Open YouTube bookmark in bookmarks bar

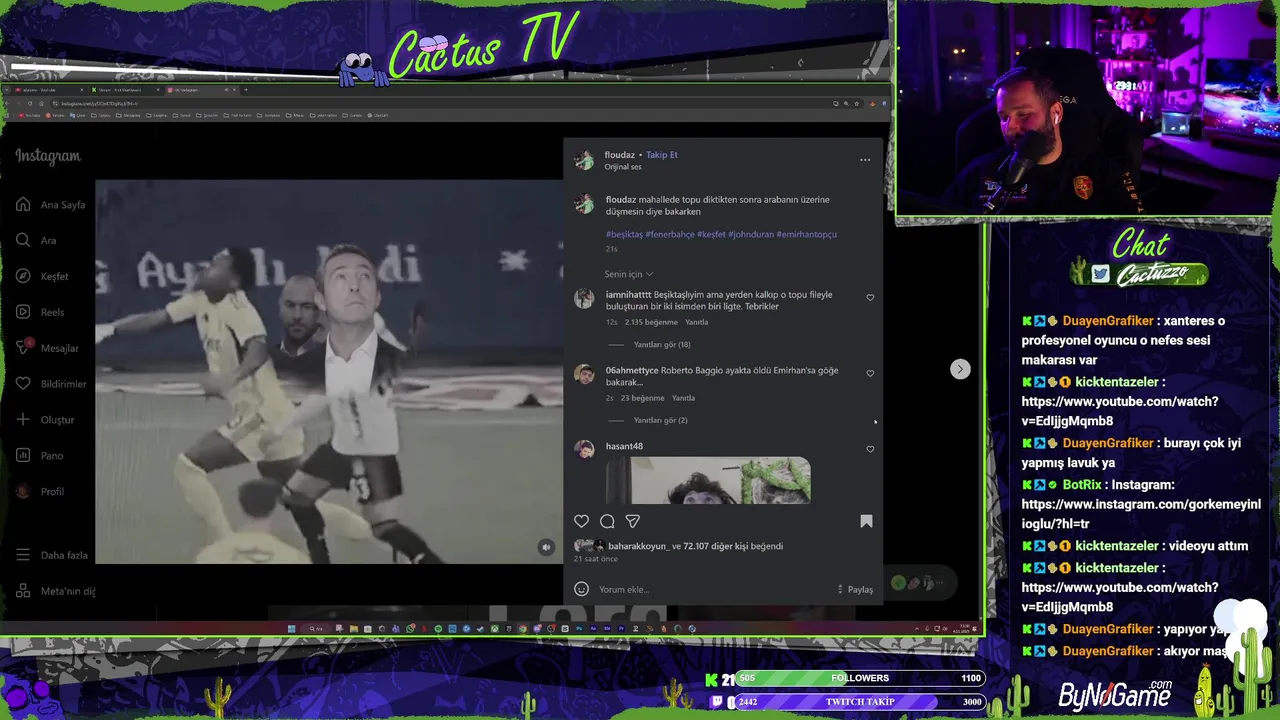click(x=29, y=115)
